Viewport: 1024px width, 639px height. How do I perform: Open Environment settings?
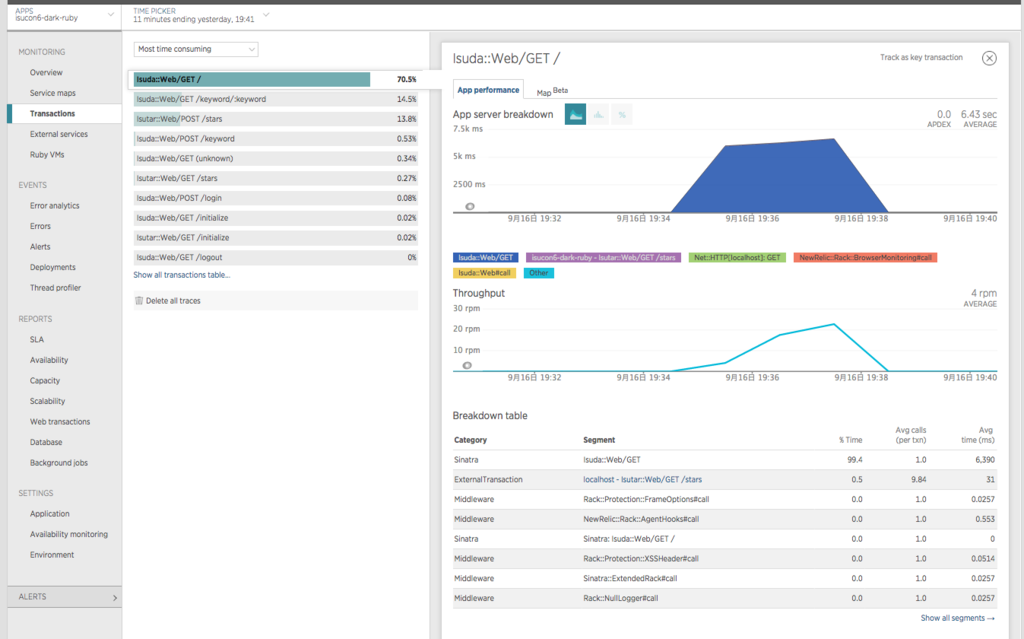coord(52,555)
